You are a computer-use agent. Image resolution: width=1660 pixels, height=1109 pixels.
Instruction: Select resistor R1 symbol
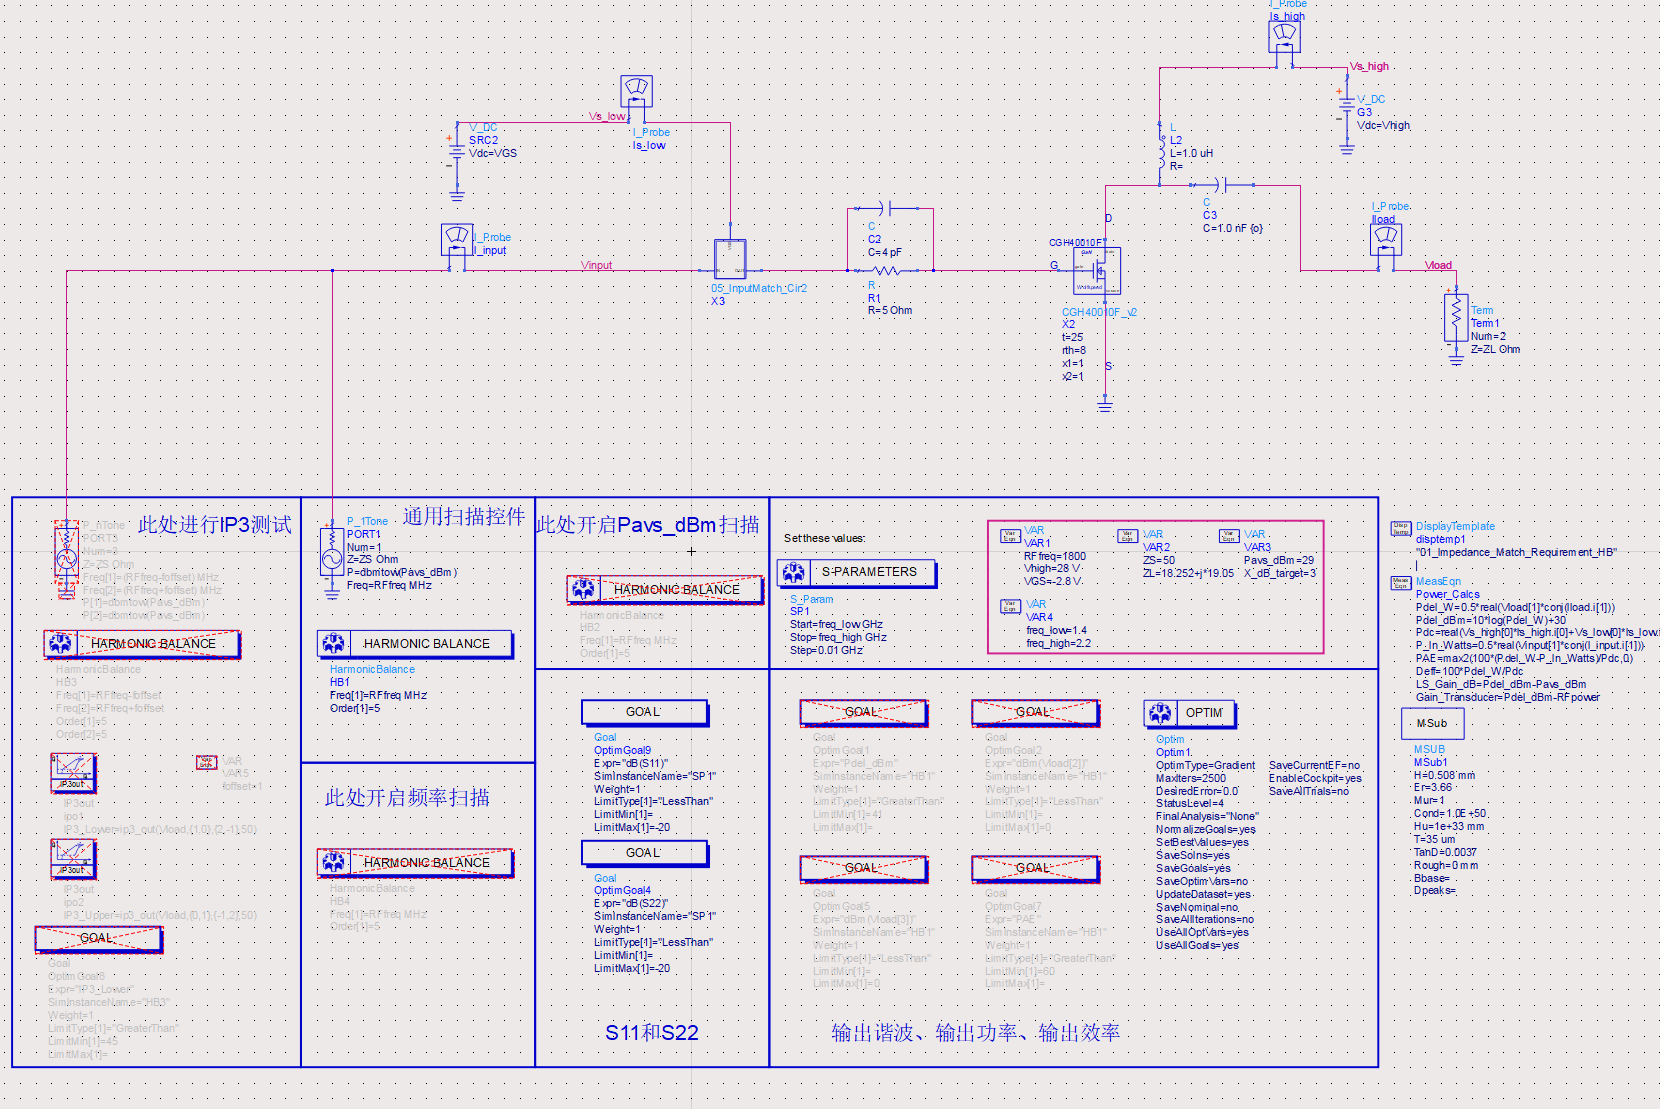click(886, 271)
